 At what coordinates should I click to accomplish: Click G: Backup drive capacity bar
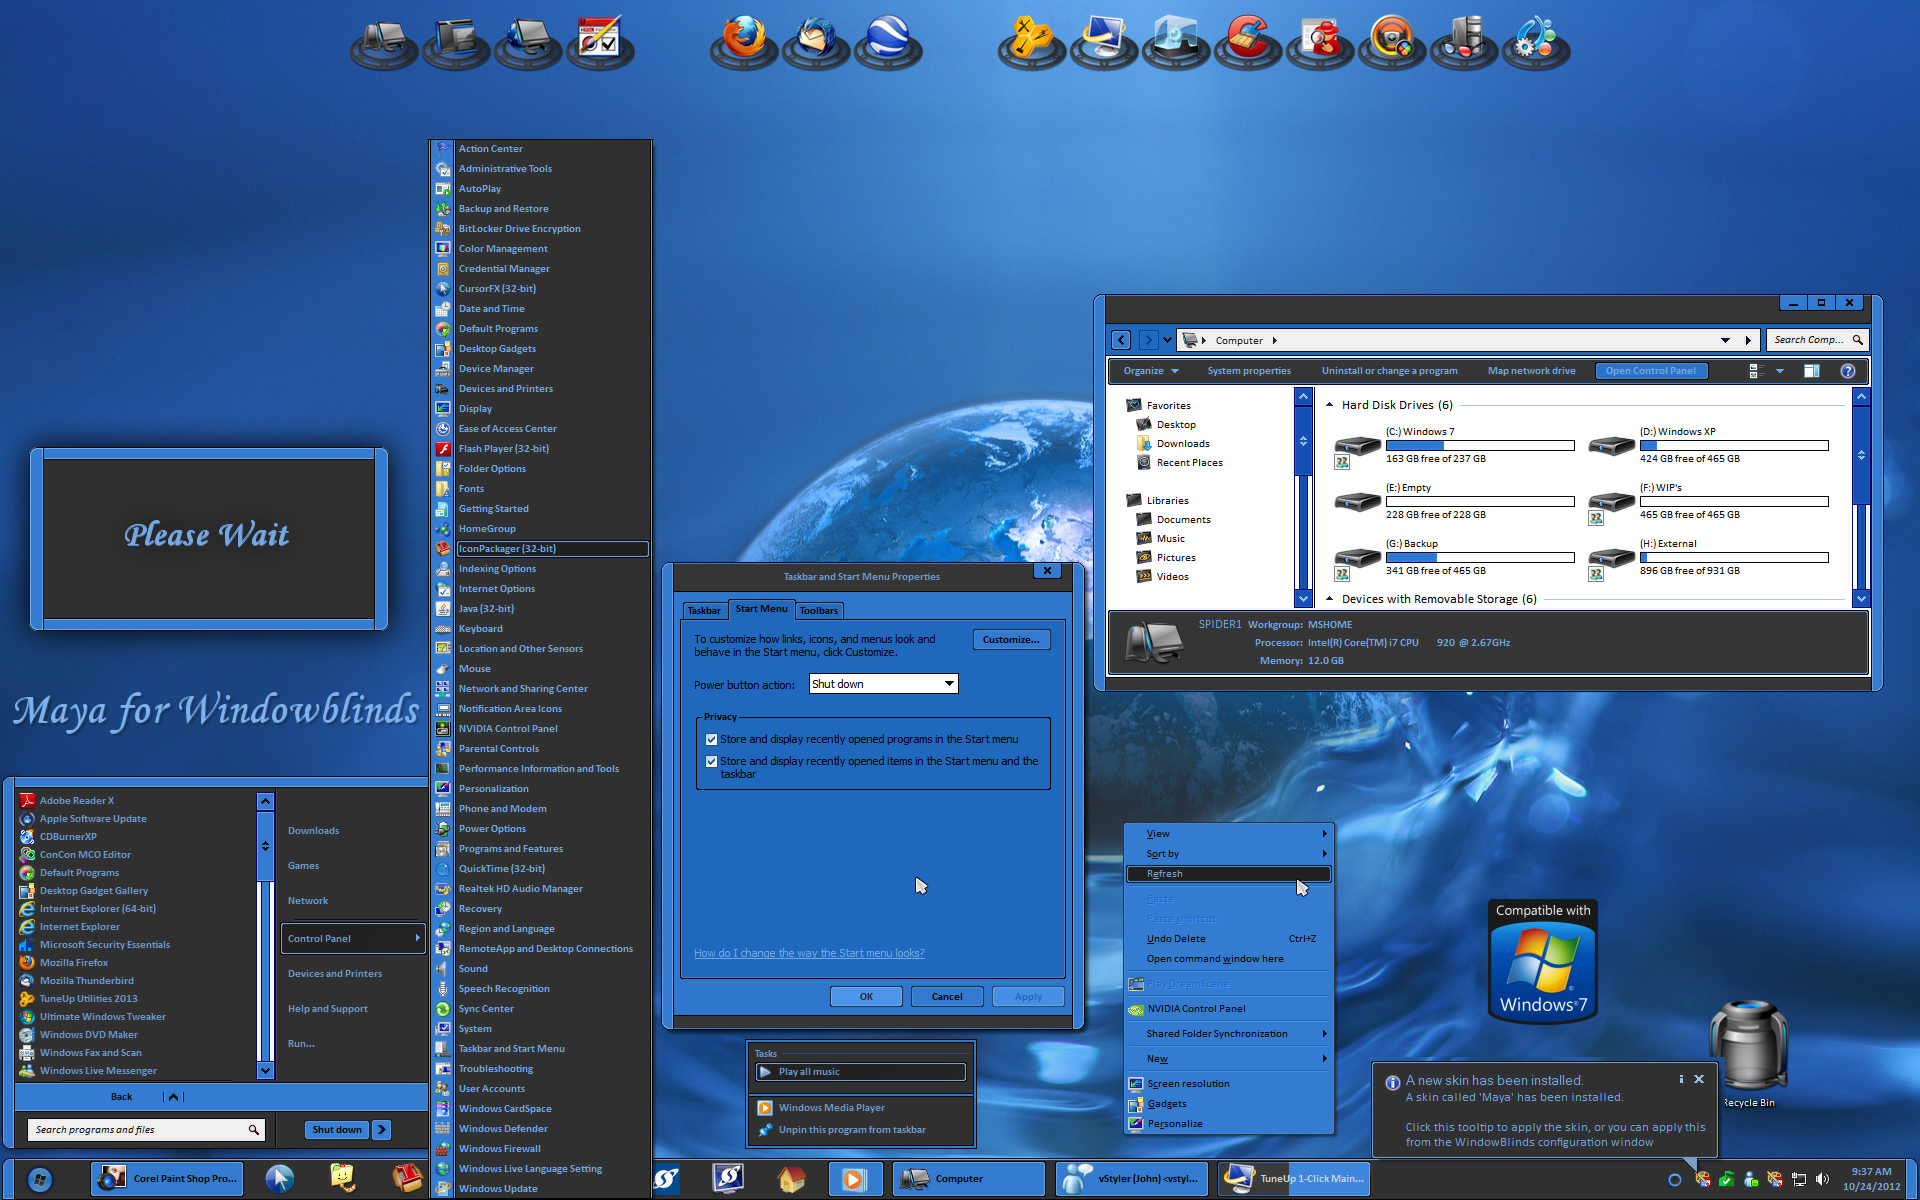1480,558
